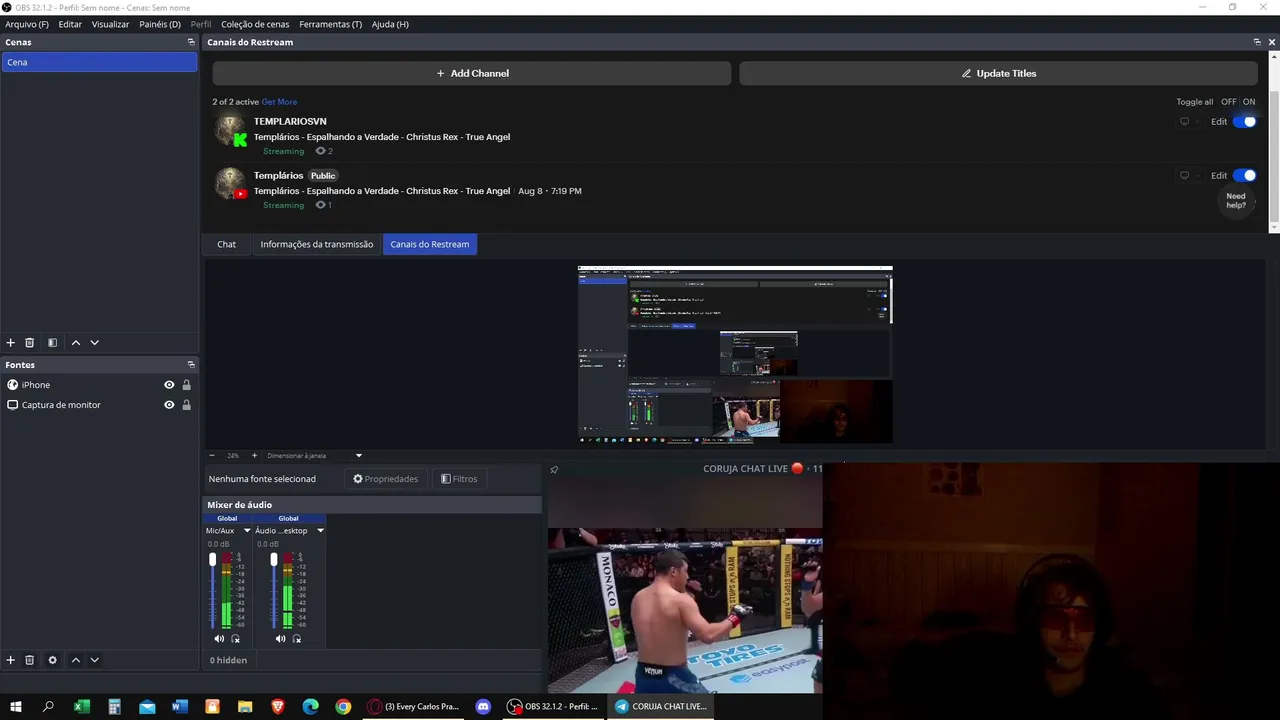Hide the Captura de monitor source

(x=169, y=405)
